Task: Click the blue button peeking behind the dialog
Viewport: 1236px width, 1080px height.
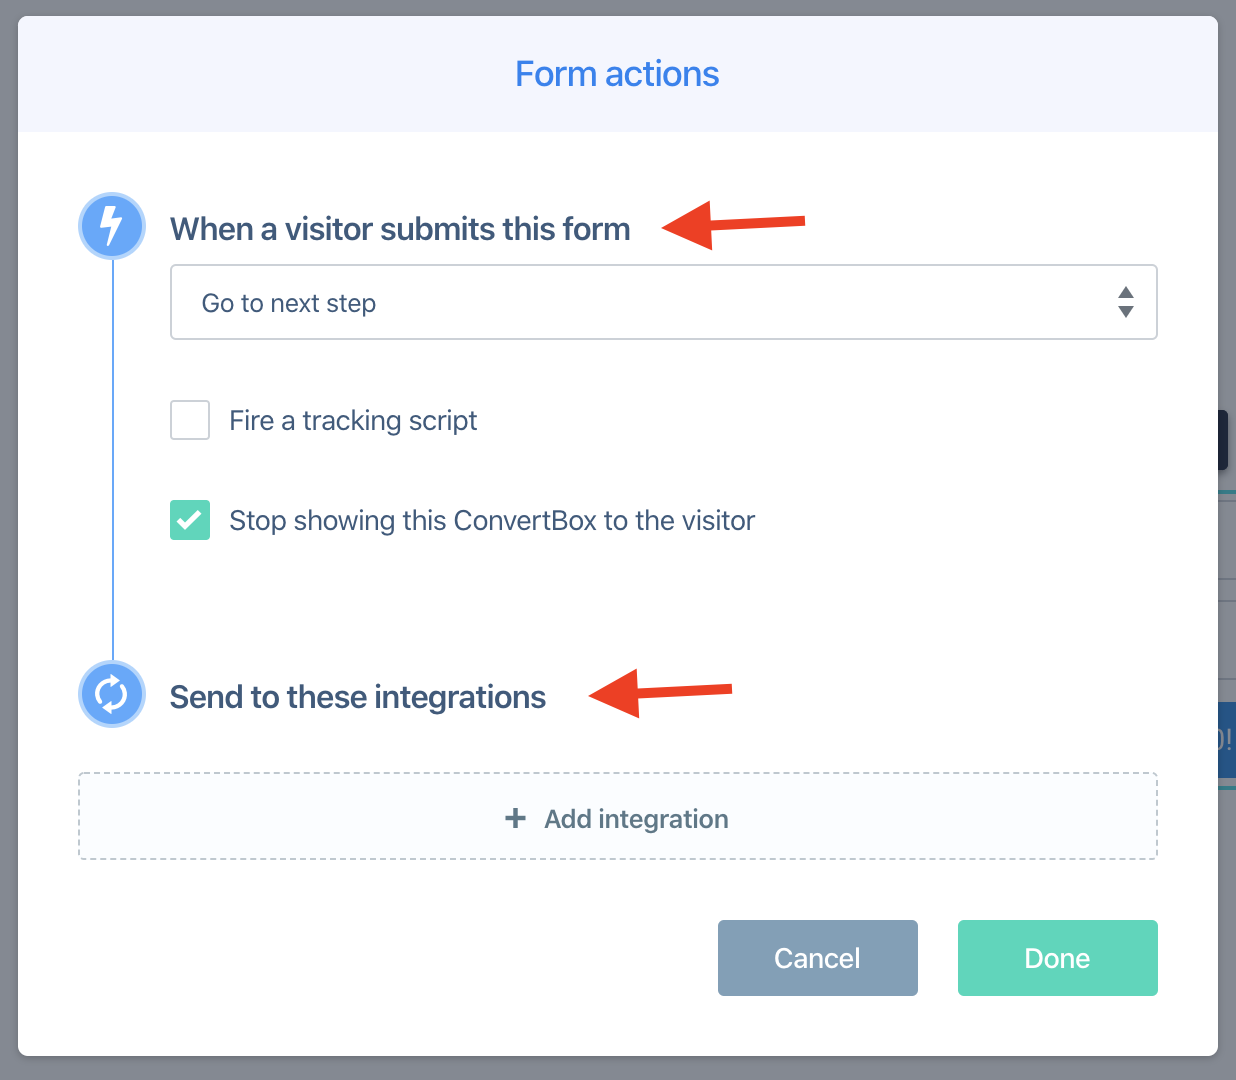Action: (x=1227, y=740)
